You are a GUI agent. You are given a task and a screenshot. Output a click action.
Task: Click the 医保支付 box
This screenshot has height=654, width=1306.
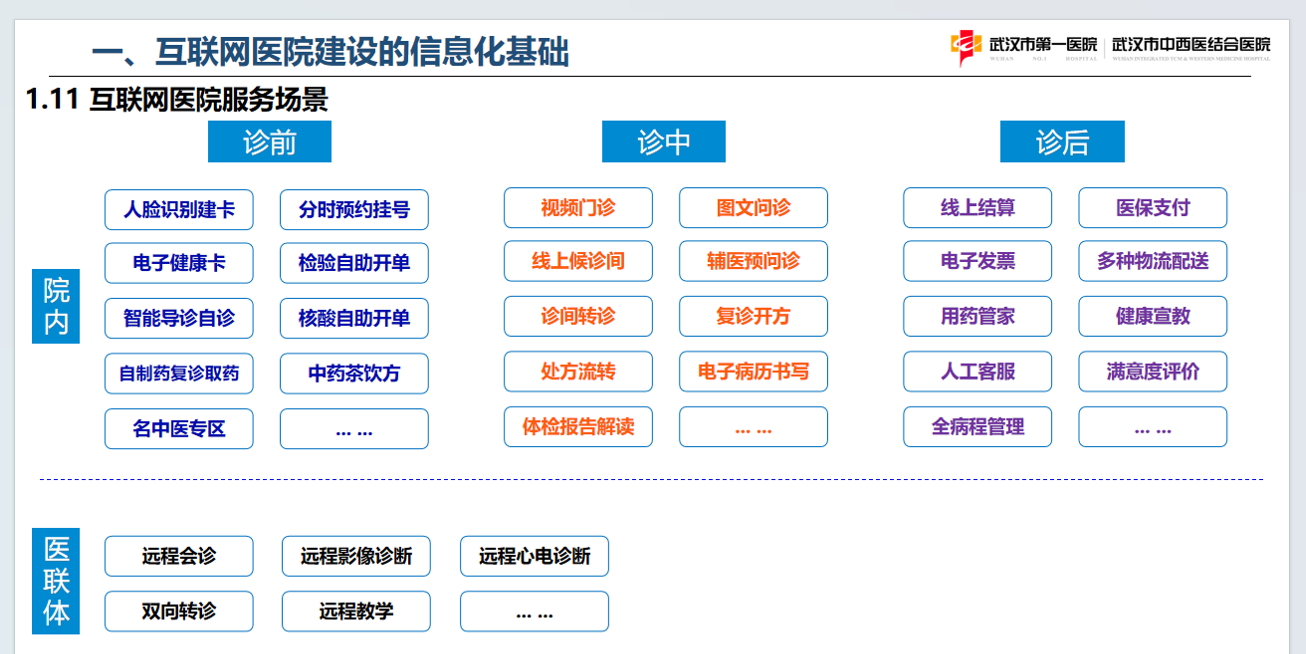pyautogui.click(x=1152, y=208)
